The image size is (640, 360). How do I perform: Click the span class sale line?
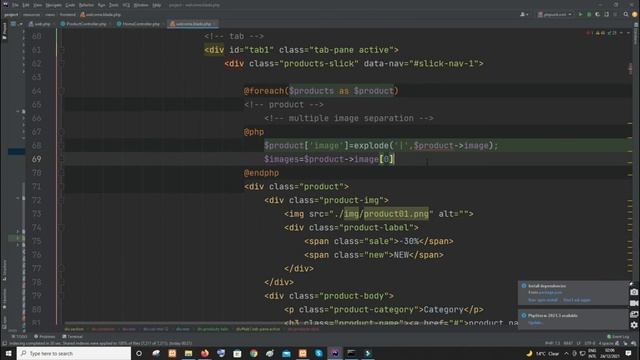(379, 241)
